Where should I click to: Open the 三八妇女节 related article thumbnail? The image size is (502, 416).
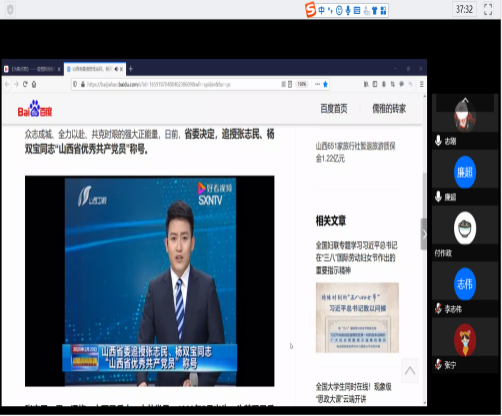click(x=357, y=318)
